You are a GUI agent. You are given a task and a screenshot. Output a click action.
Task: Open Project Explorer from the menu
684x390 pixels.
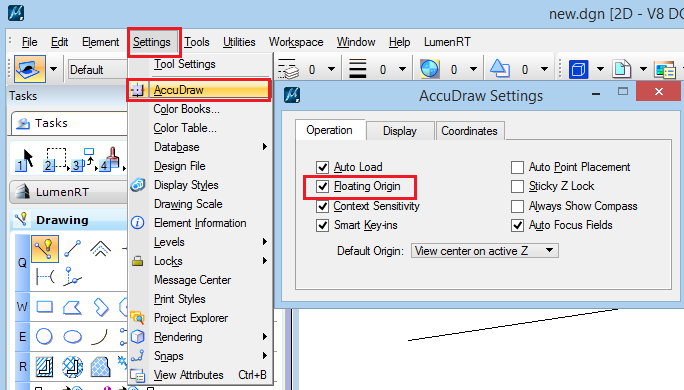[x=200, y=318]
